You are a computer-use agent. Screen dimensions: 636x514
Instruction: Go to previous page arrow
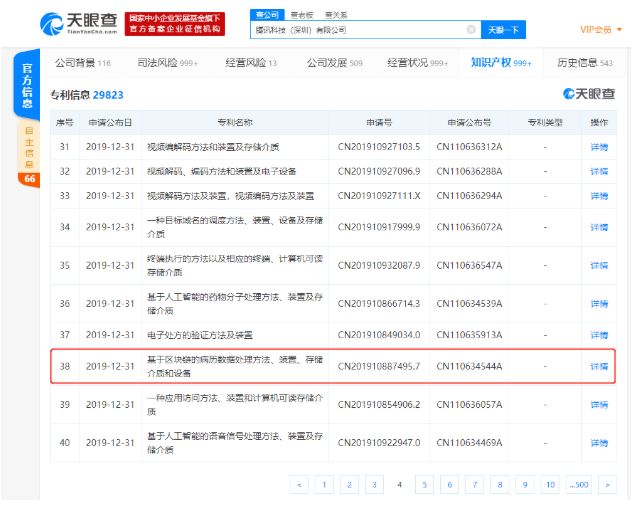click(x=299, y=484)
